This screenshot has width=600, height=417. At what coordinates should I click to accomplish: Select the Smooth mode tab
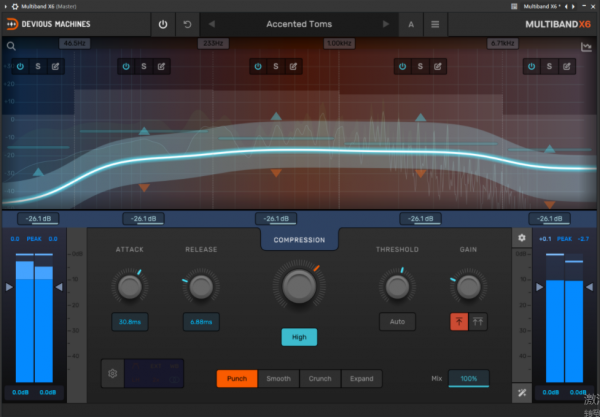(x=279, y=379)
